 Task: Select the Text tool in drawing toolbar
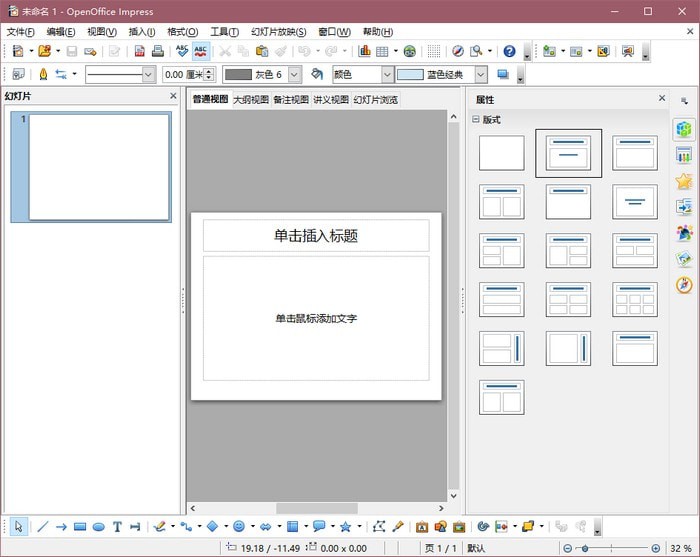point(117,527)
